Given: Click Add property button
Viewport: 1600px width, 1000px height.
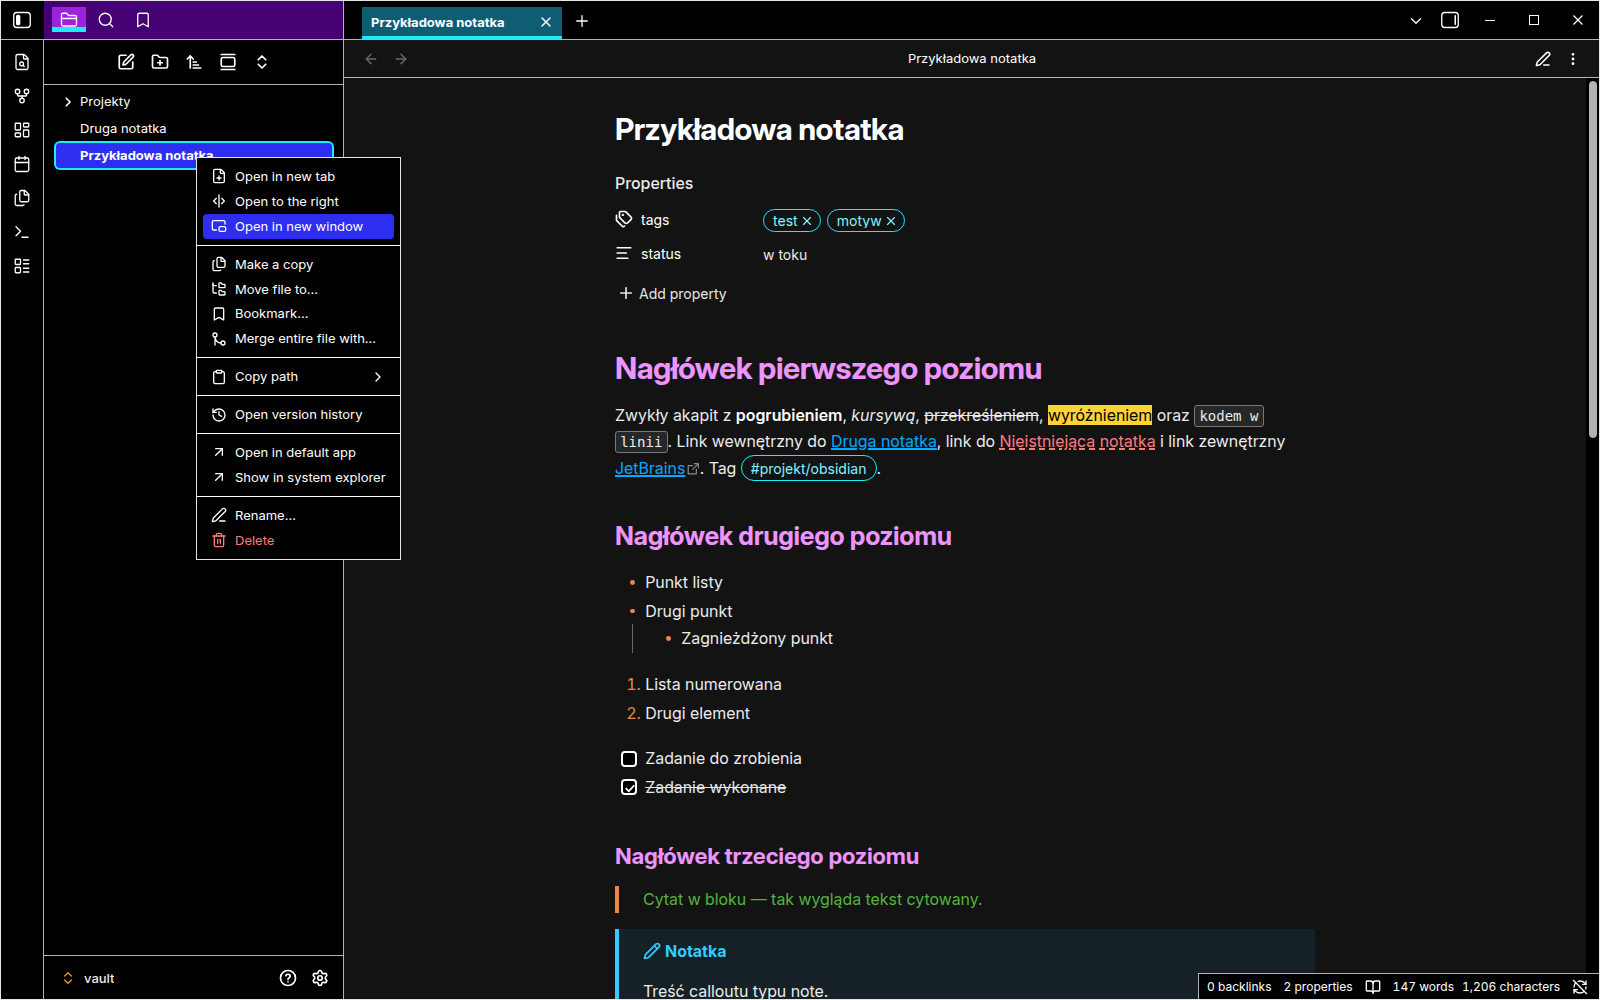Looking at the screenshot, I should [x=672, y=294].
